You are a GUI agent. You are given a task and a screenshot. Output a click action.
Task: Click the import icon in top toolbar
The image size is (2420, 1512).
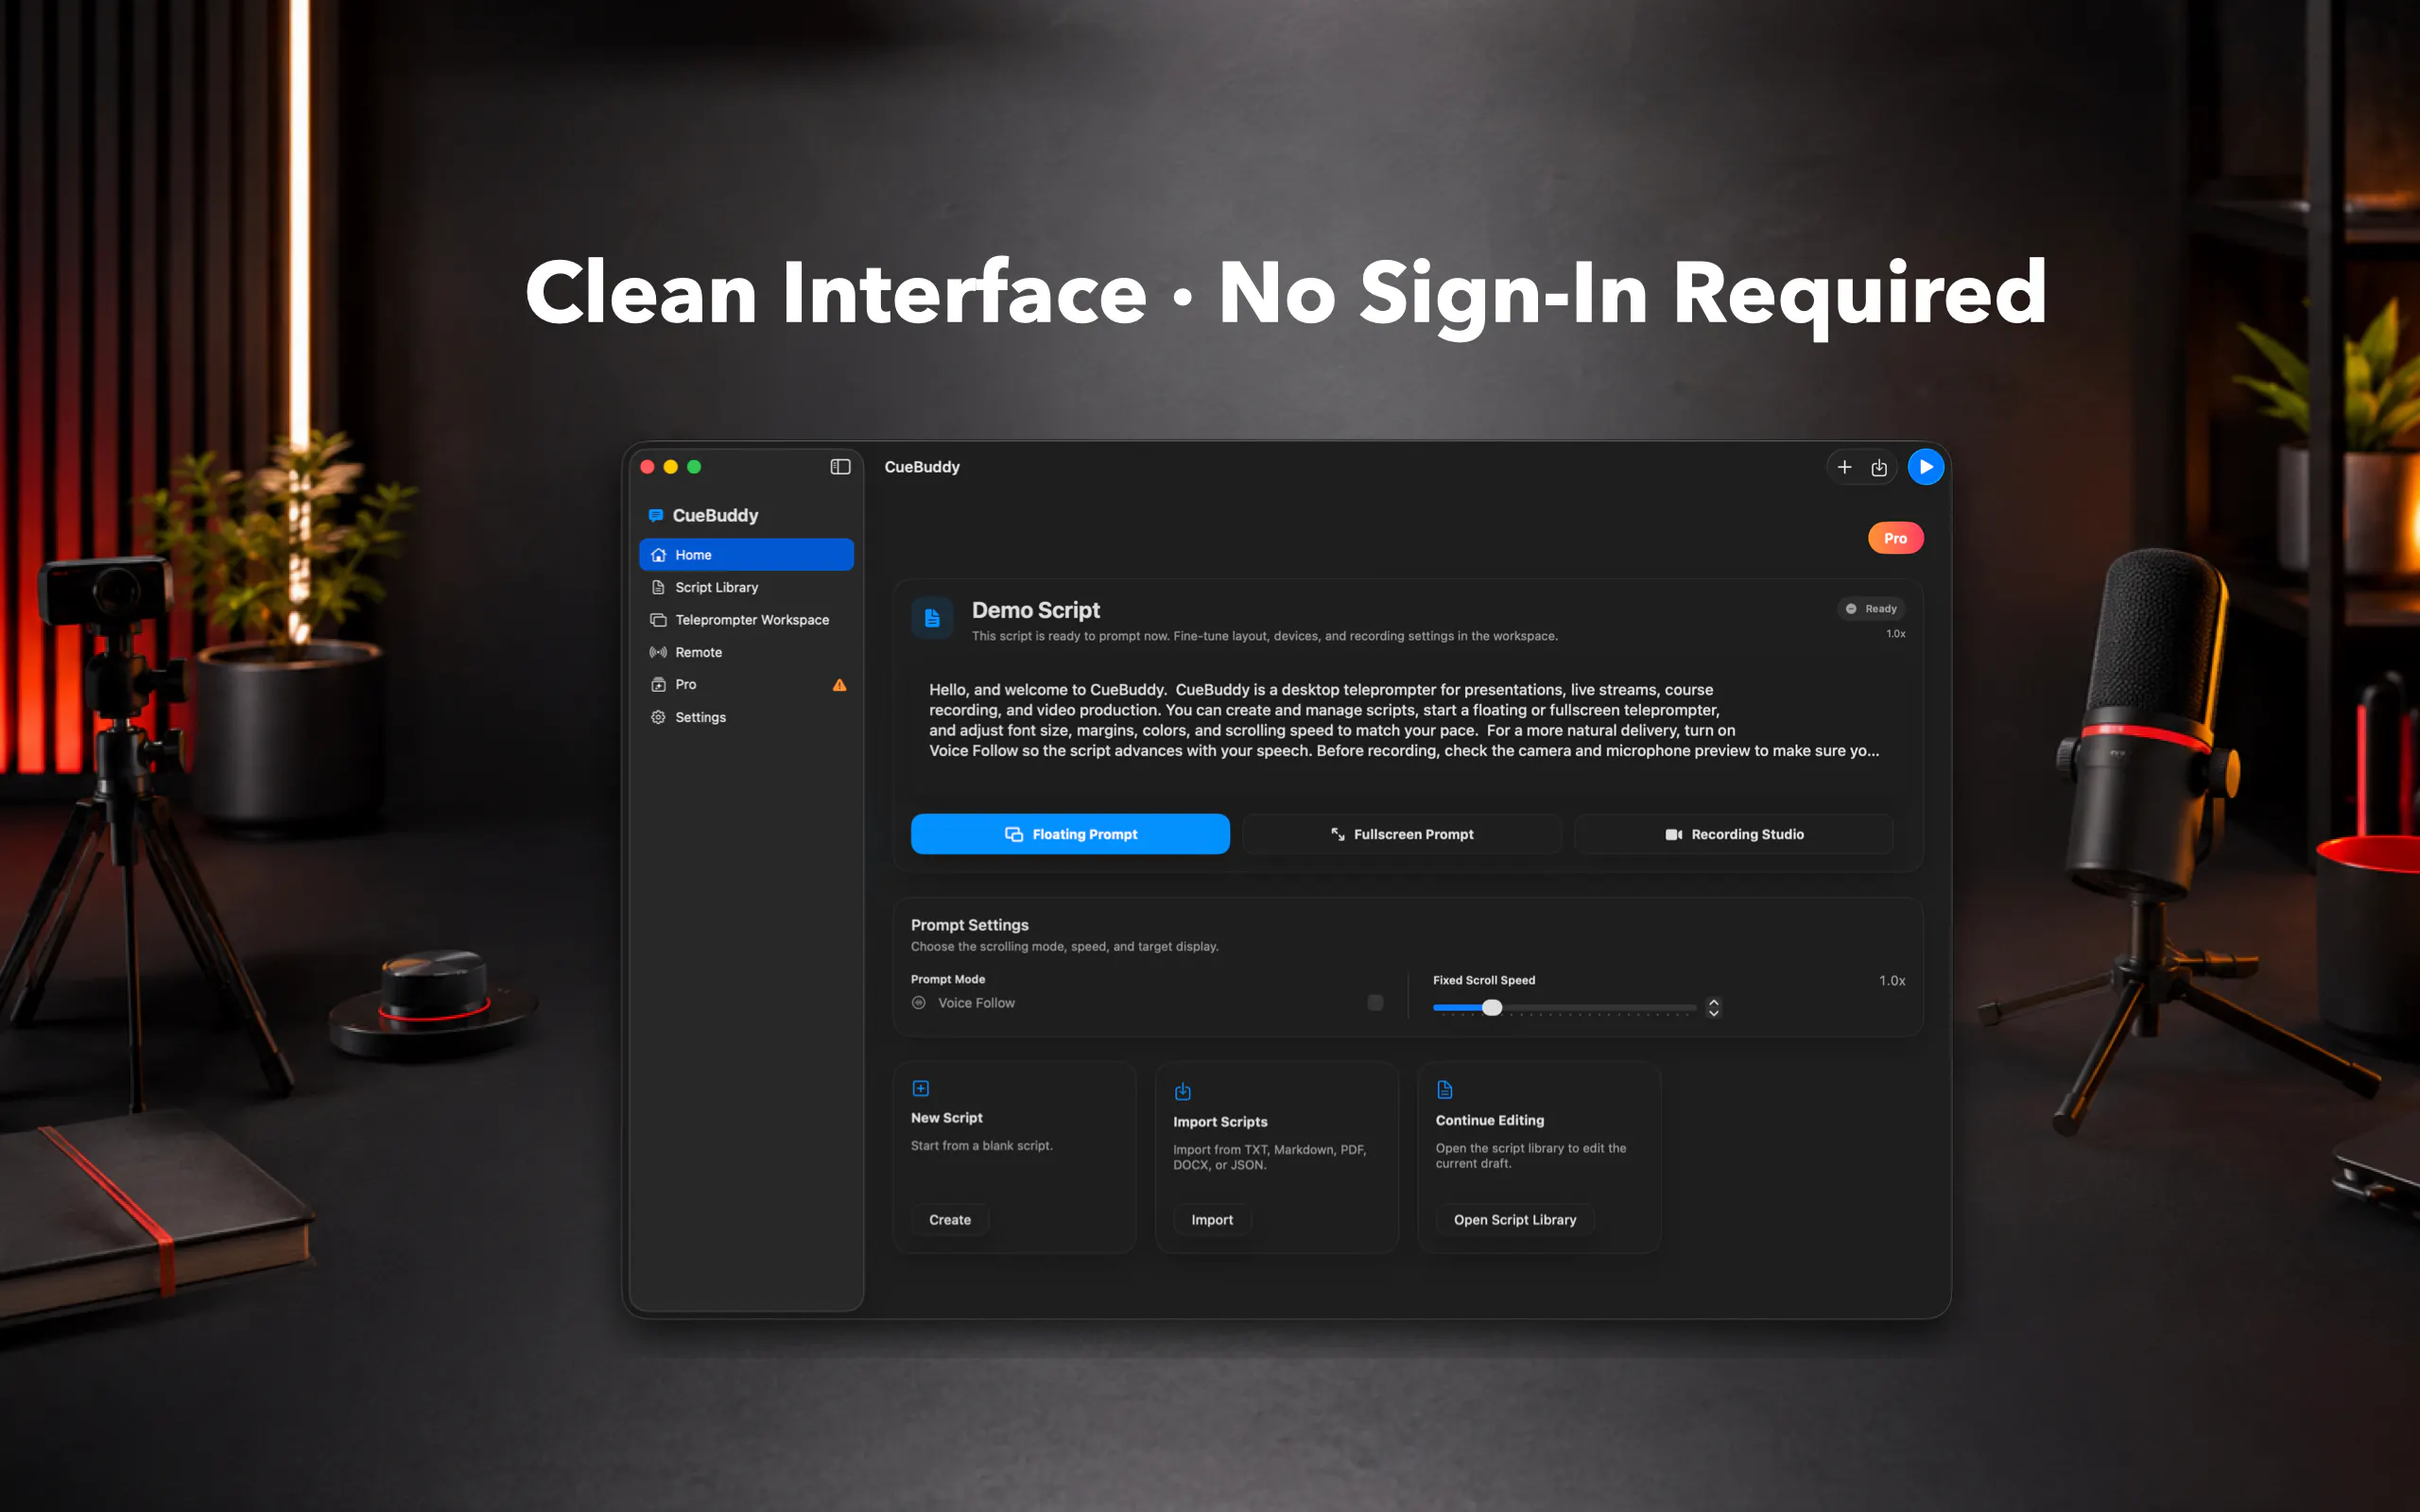click(1879, 467)
